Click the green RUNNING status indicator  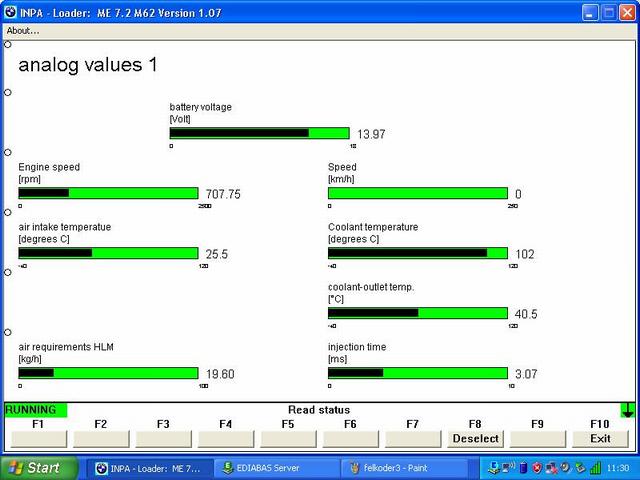point(35,410)
